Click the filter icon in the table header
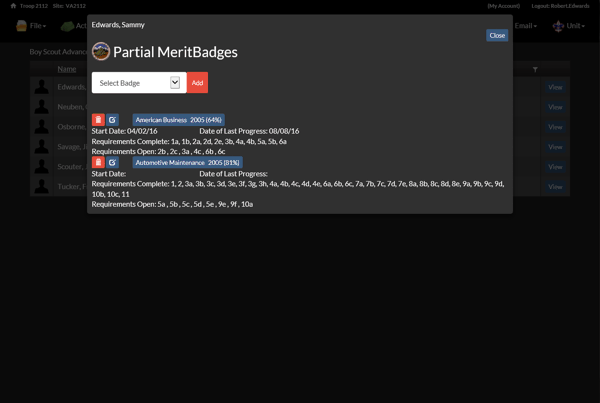The height and width of the screenshot is (403, 600). tap(535, 69)
